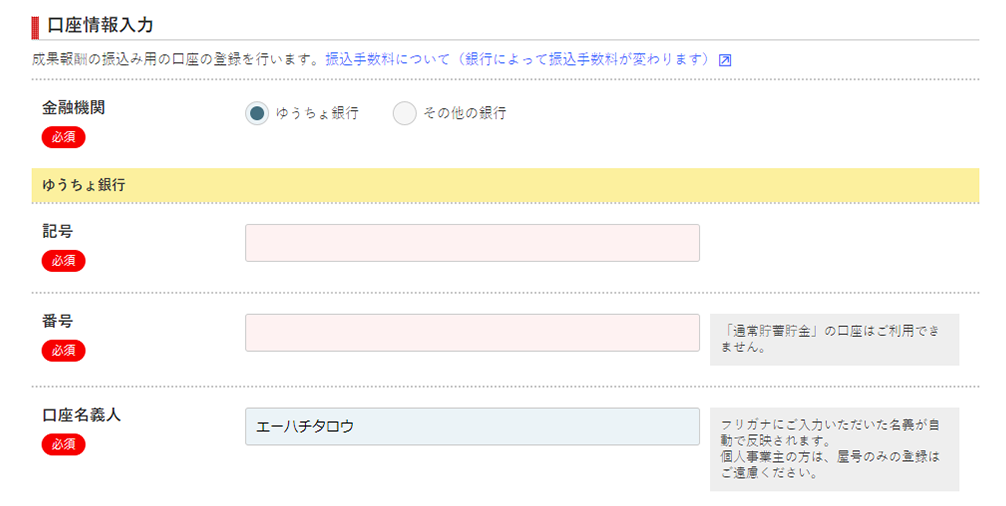
Task: Click external link icon after 振込手数料 link
Action: (725, 60)
